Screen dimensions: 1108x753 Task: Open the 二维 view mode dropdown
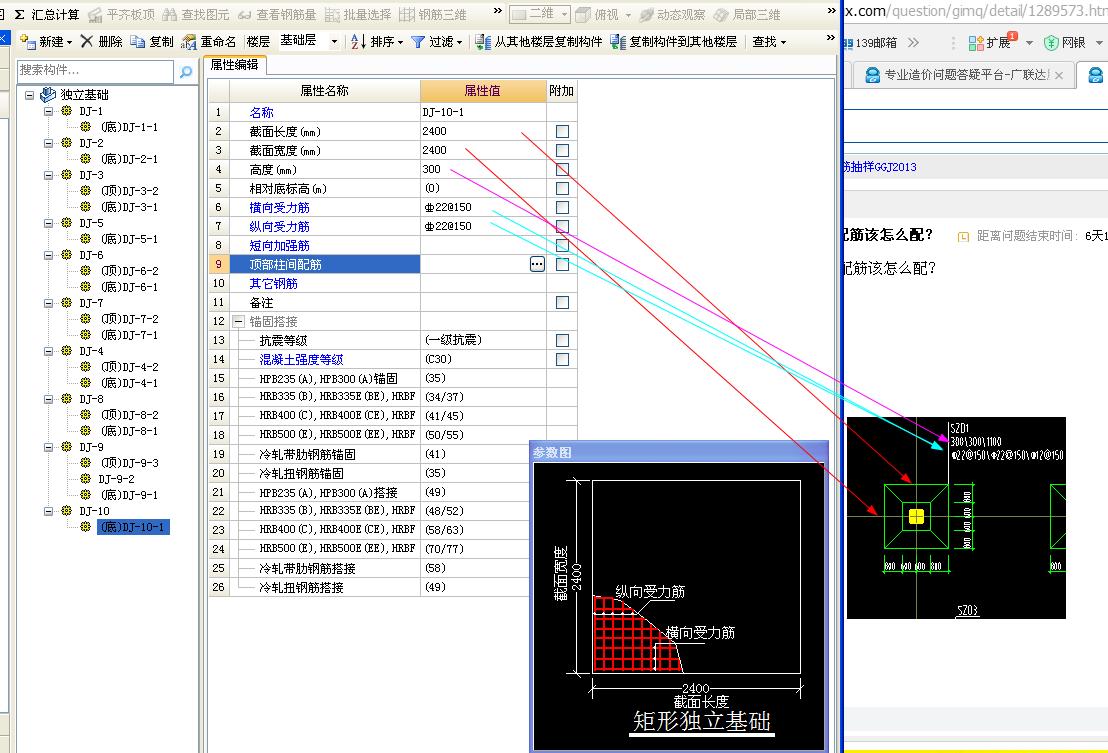coord(565,14)
